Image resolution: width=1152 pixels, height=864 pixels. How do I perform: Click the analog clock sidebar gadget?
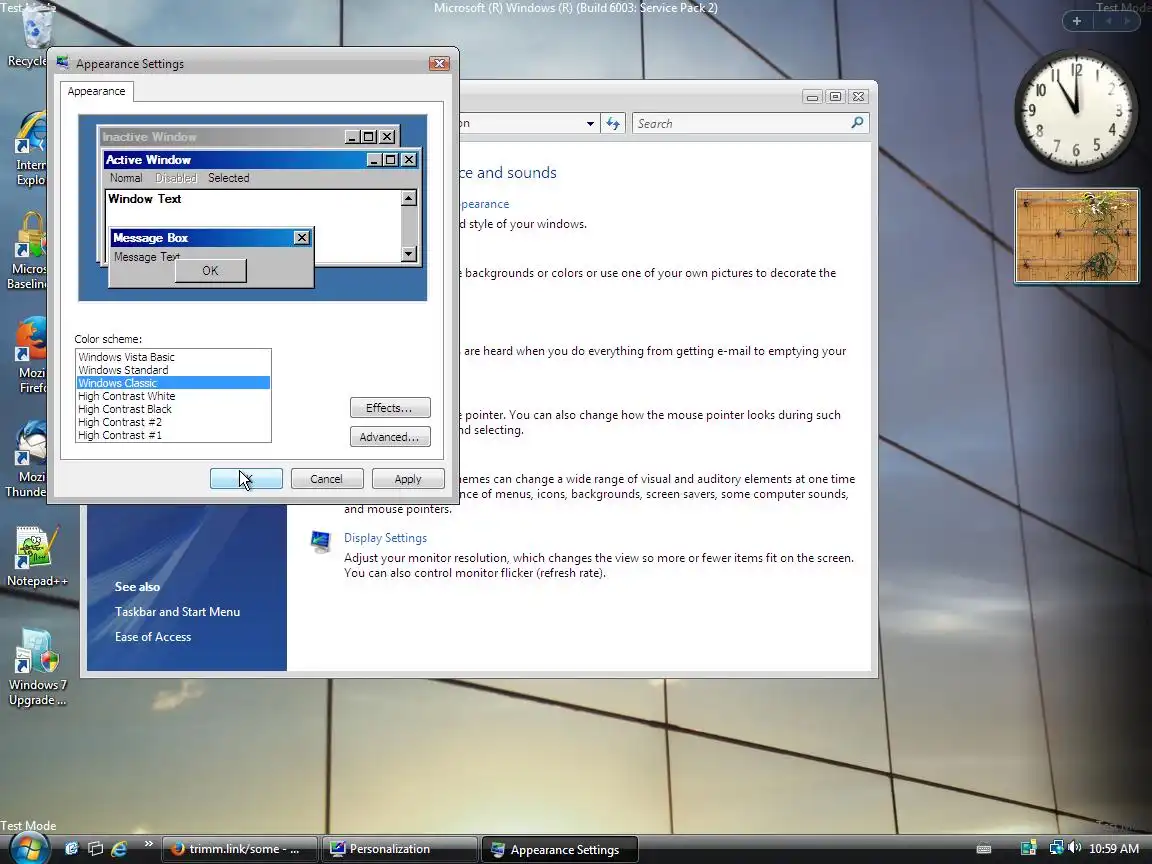(1076, 110)
